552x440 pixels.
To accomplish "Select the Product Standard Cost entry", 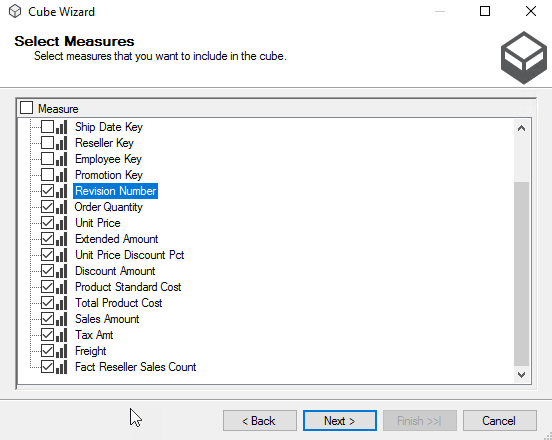I will (128, 287).
